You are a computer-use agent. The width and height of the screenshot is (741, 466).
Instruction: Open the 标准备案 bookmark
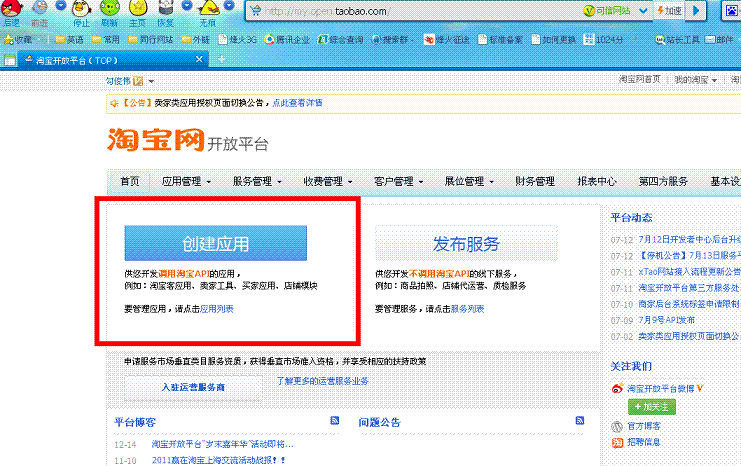click(500, 40)
